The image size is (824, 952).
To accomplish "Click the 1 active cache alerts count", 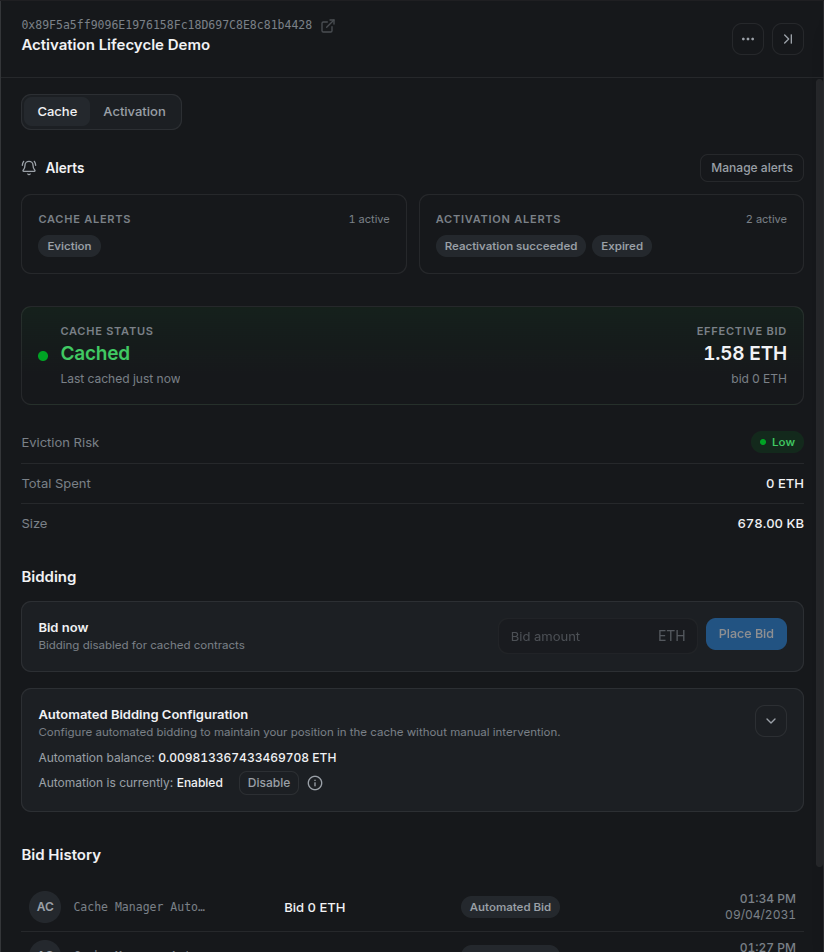I will (x=369, y=219).
